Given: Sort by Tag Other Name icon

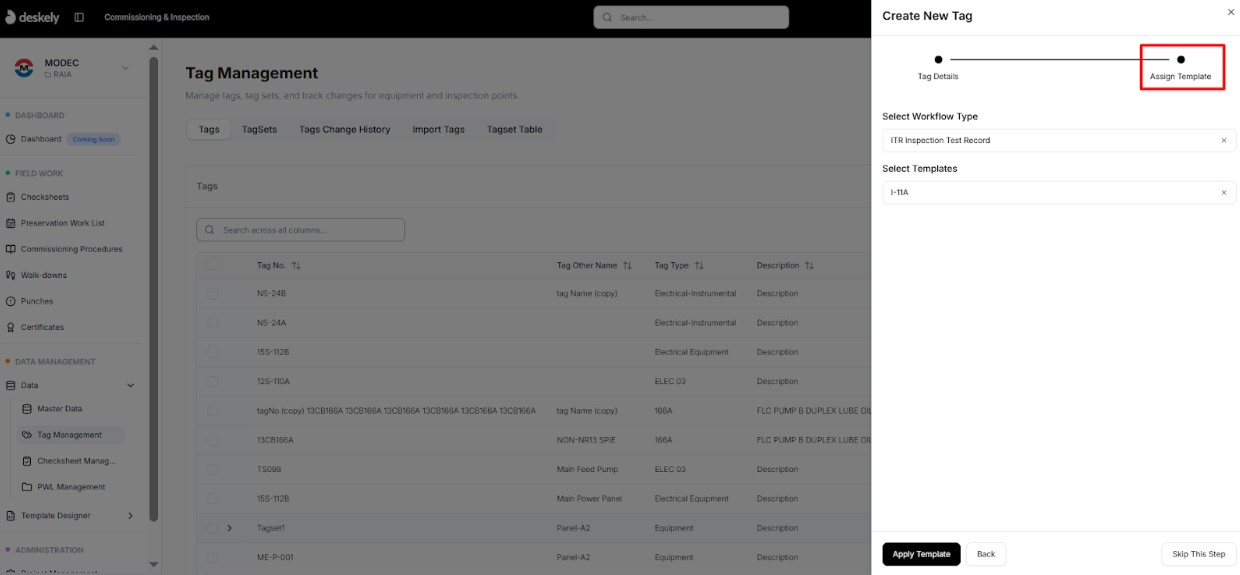Looking at the screenshot, I should tap(627, 266).
